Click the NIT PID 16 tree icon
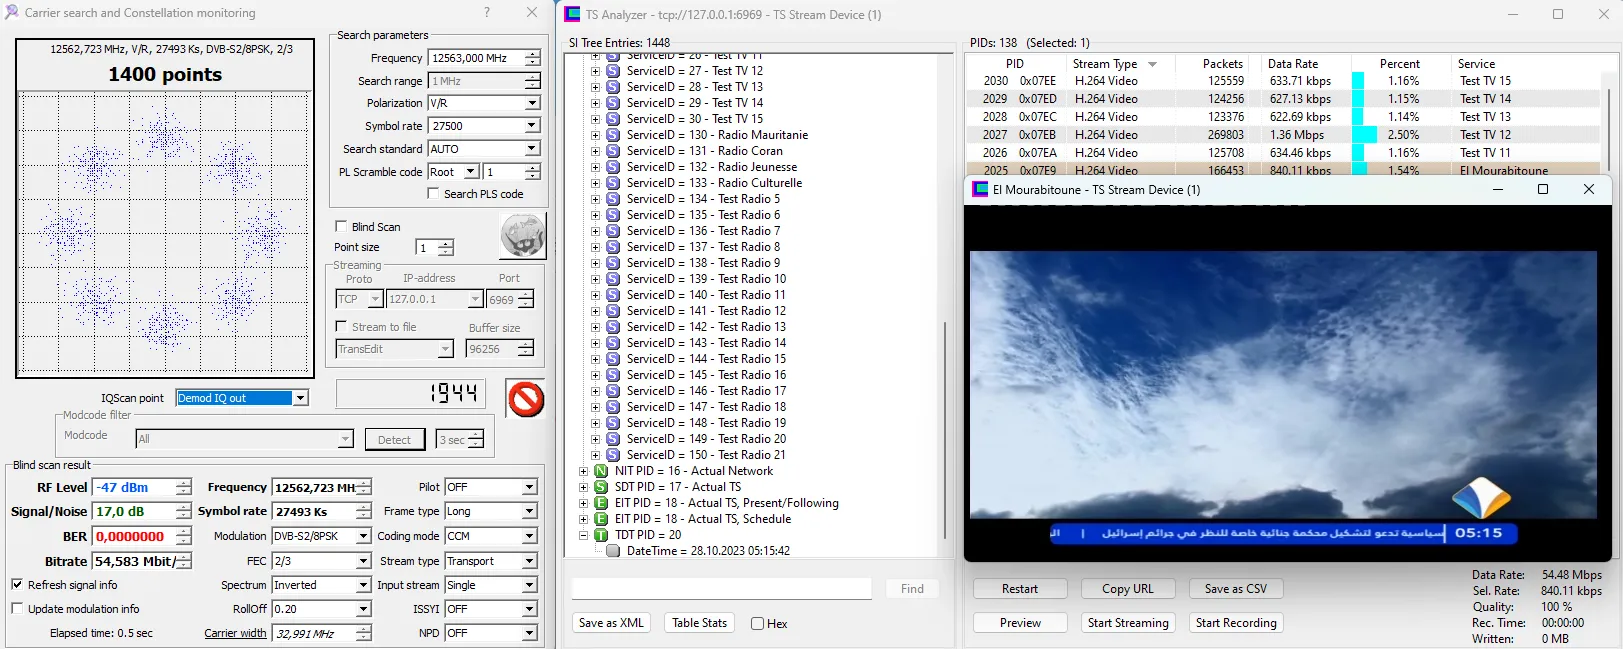Image resolution: width=1623 pixels, height=649 pixels. pos(601,471)
